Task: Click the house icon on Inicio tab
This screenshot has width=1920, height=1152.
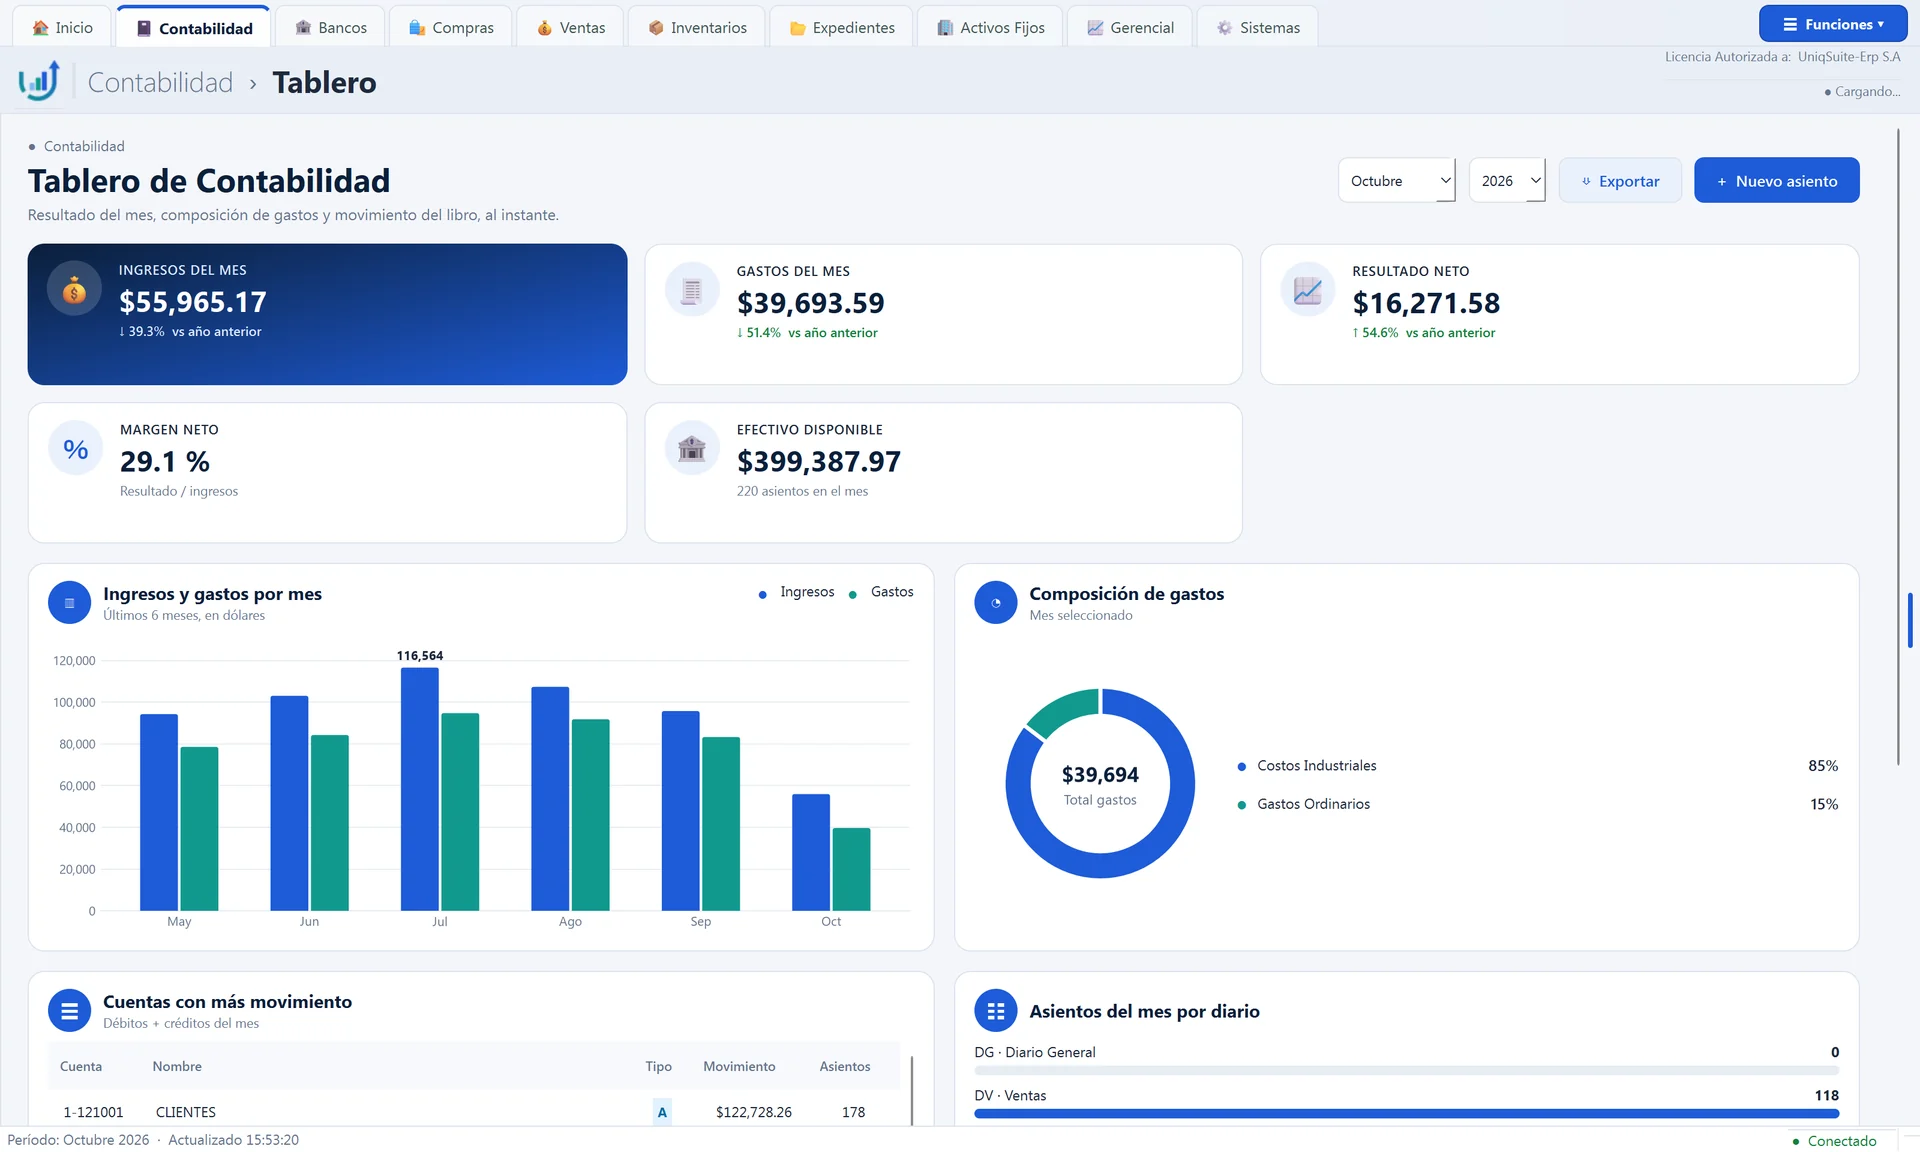Action: pyautogui.click(x=41, y=28)
